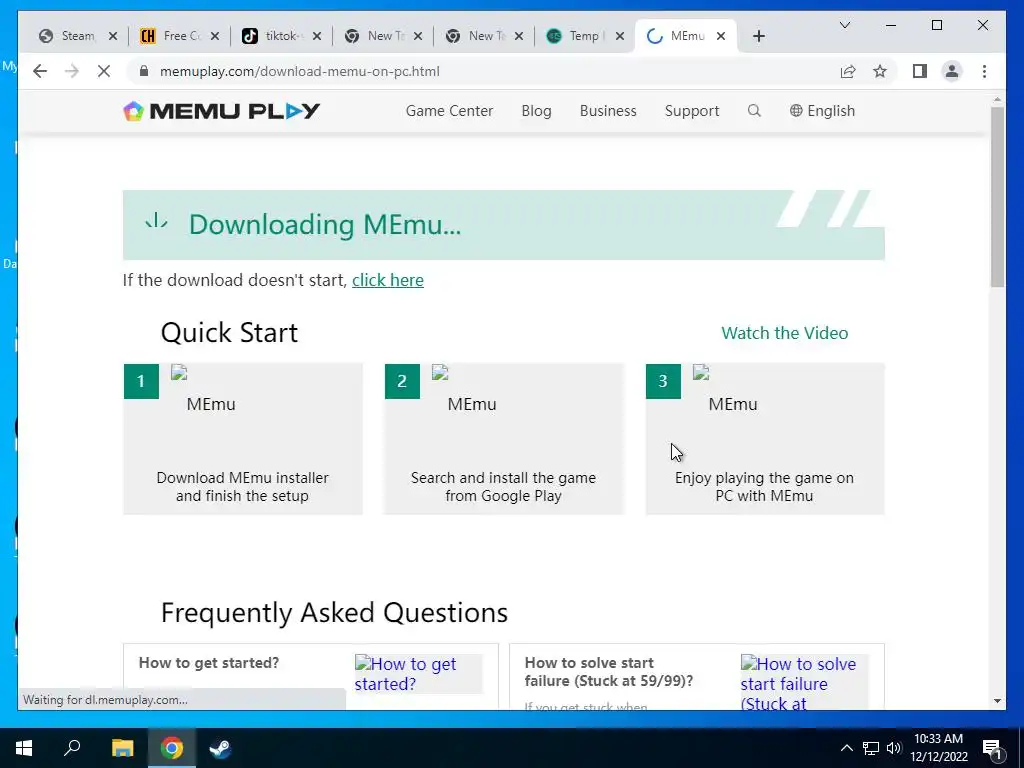1024x768 pixels.
Task: Open 'How to solve start failure' image link
Action: click(804, 682)
